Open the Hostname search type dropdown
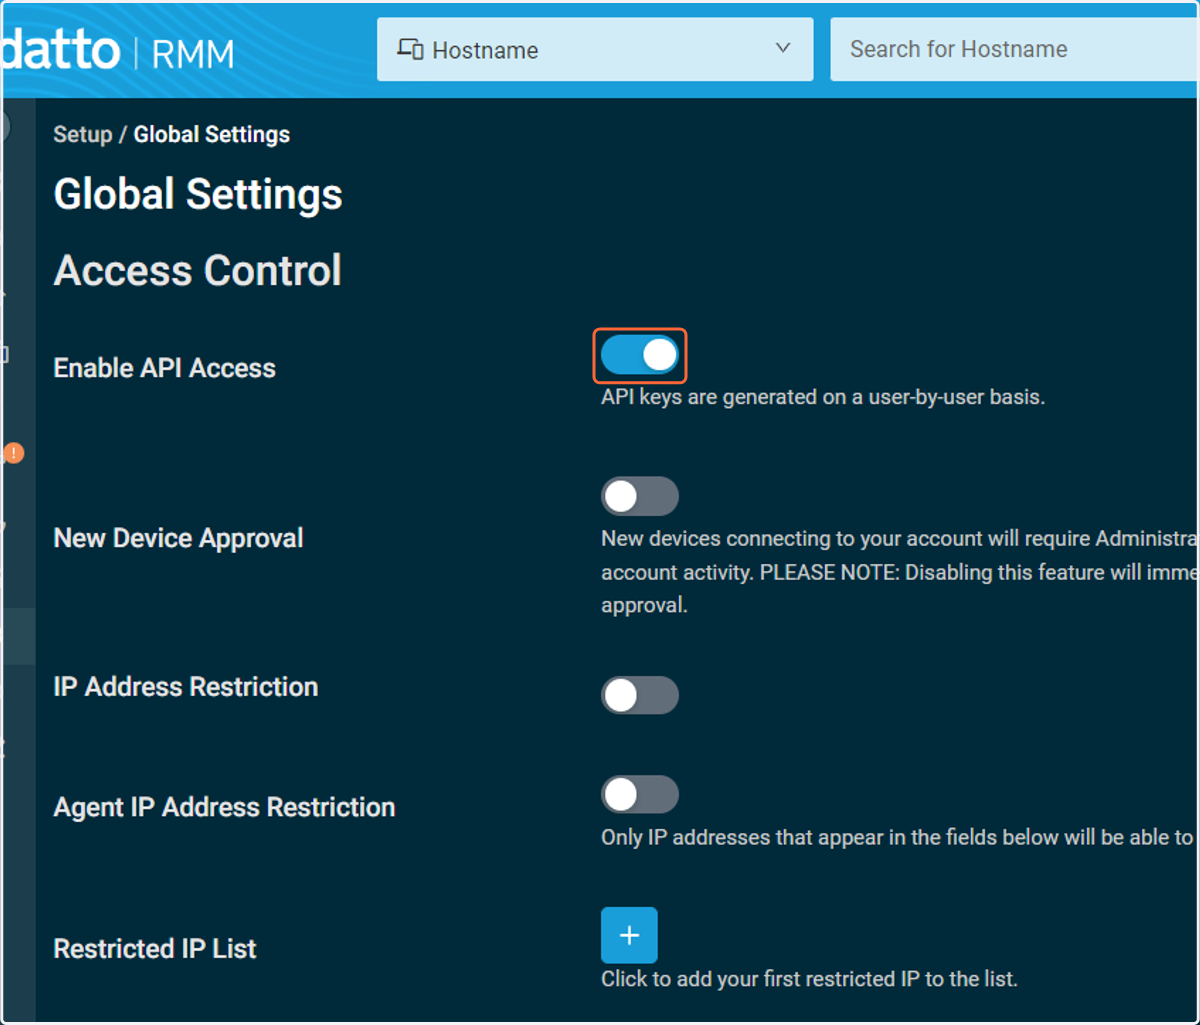This screenshot has width=1200, height=1025. click(x=595, y=49)
